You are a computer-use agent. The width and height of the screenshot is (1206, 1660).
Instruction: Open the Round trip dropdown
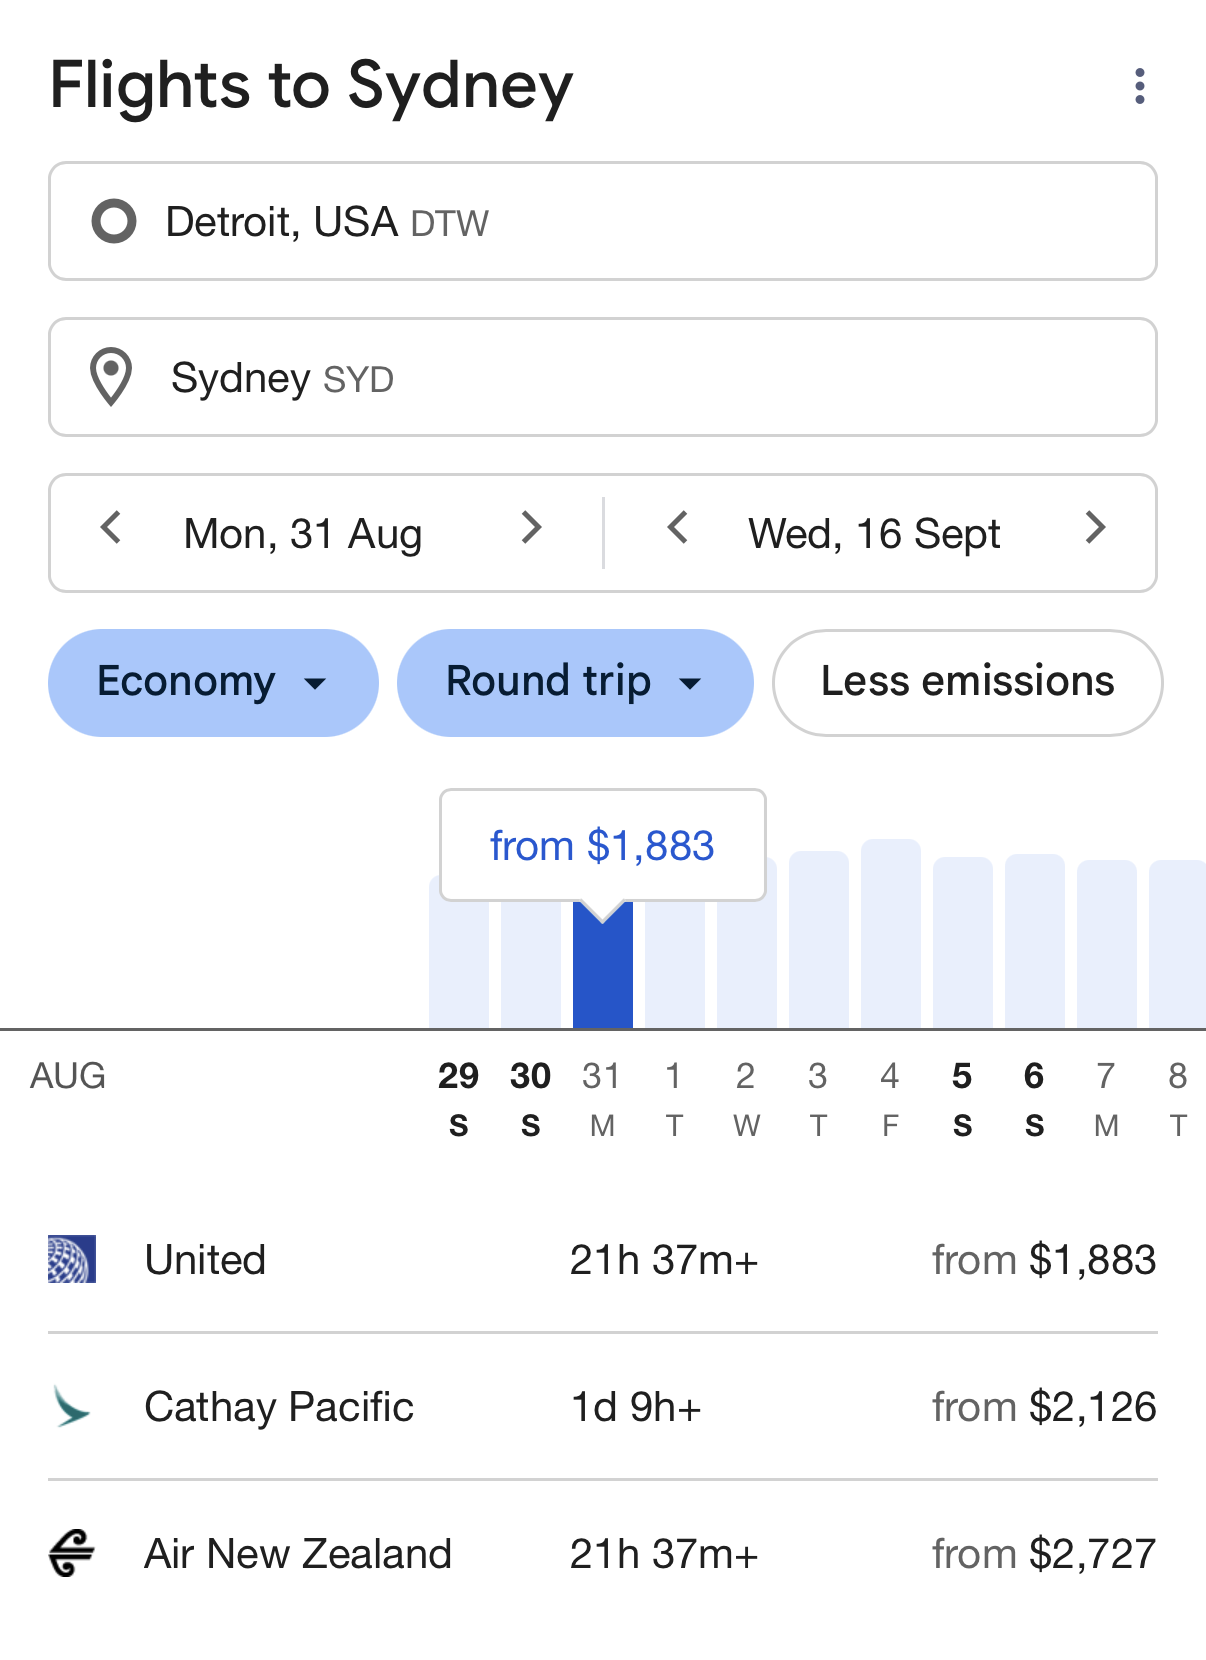click(575, 683)
